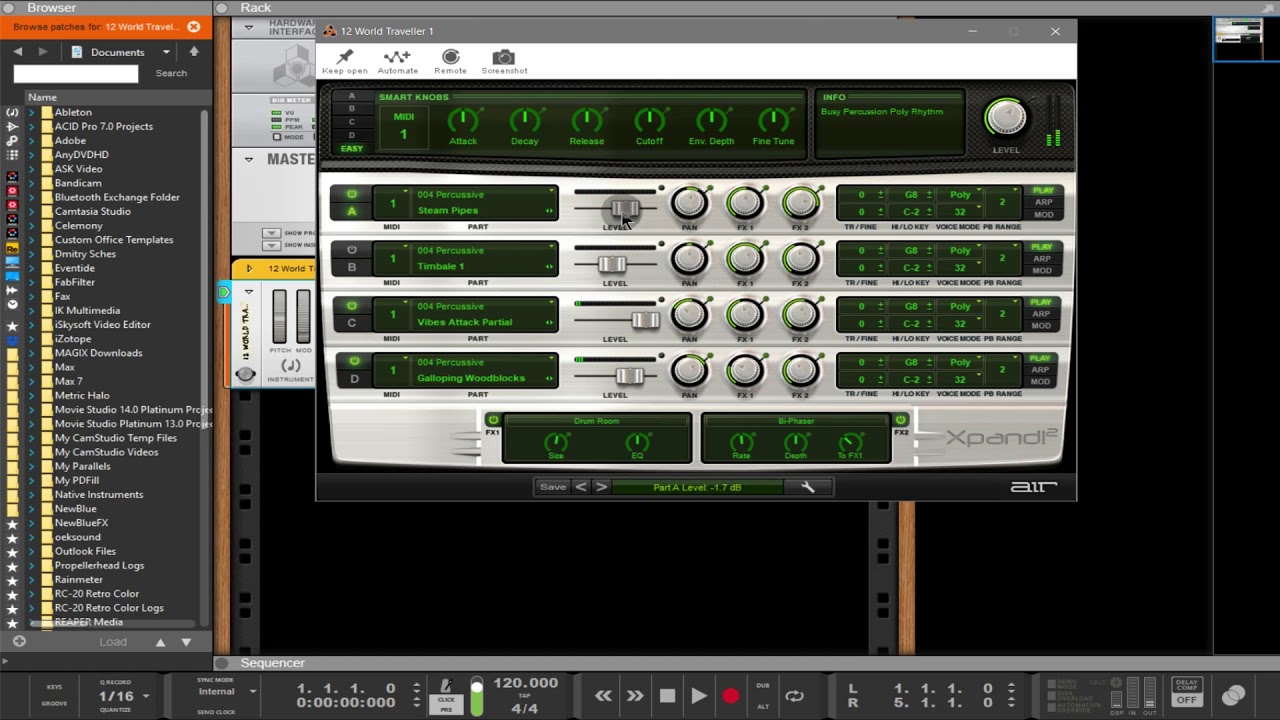Go back in the browser navigation
The width and height of the screenshot is (1280, 720).
pos(17,52)
